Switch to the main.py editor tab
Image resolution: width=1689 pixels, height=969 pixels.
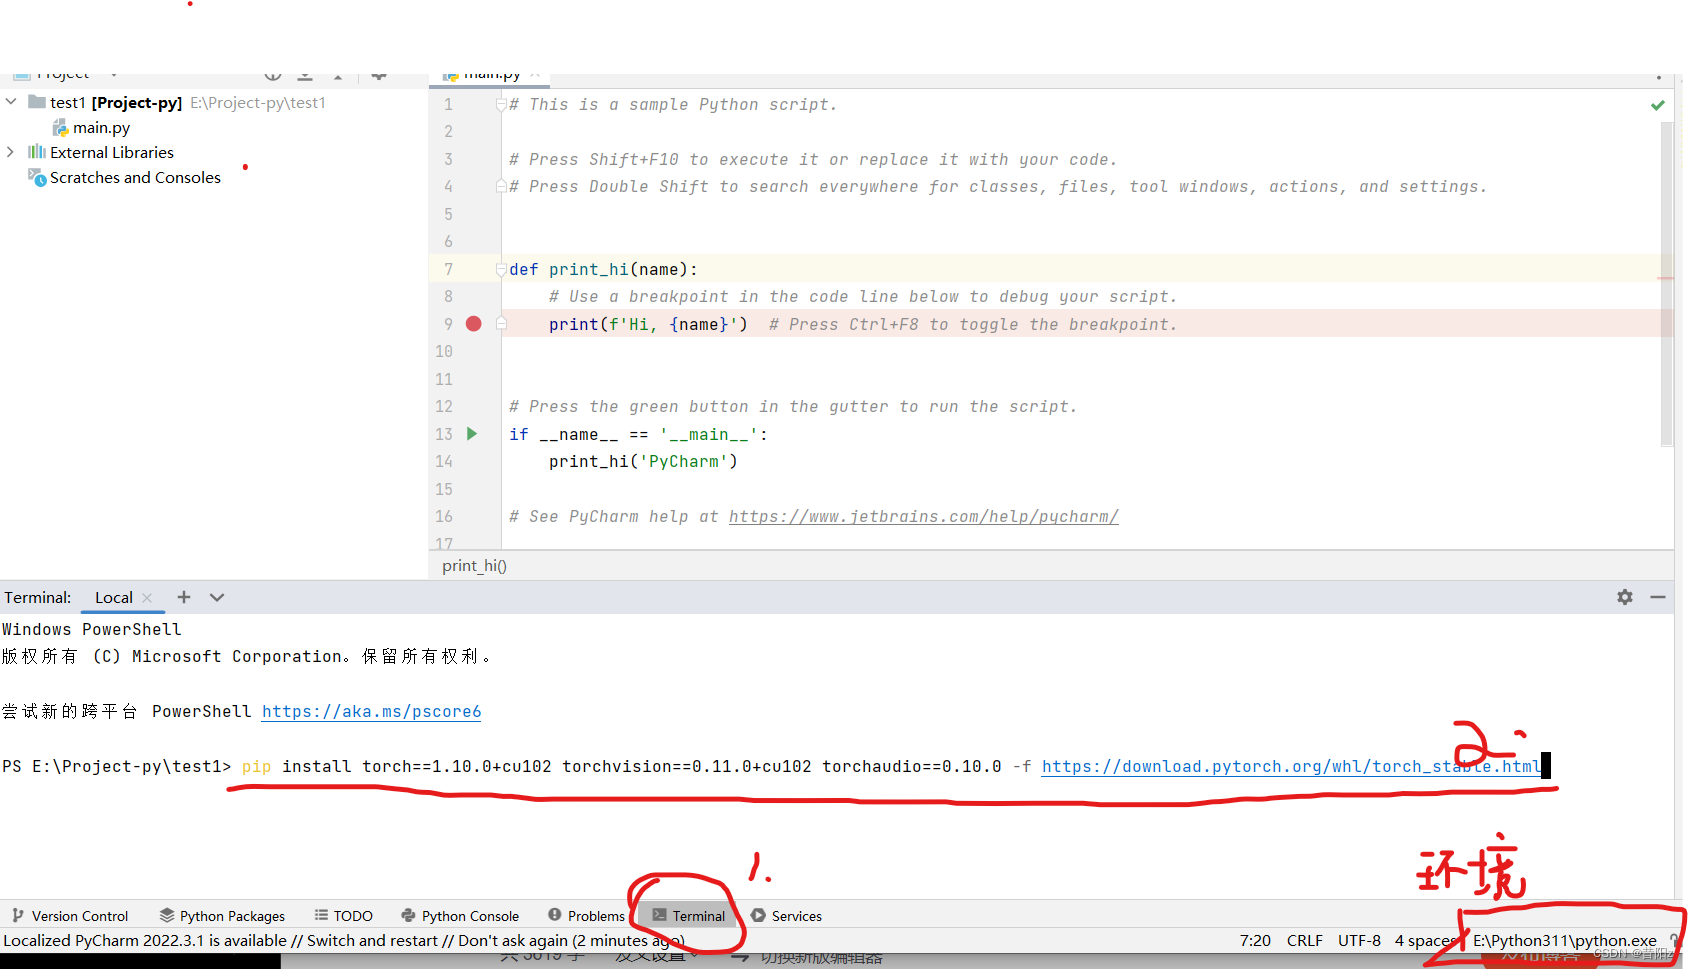[x=489, y=73]
